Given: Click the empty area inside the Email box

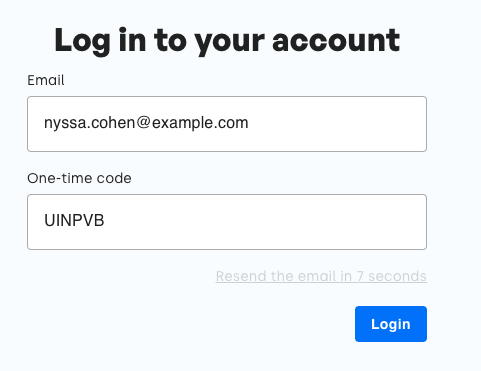Looking at the screenshot, I should click(337, 124).
